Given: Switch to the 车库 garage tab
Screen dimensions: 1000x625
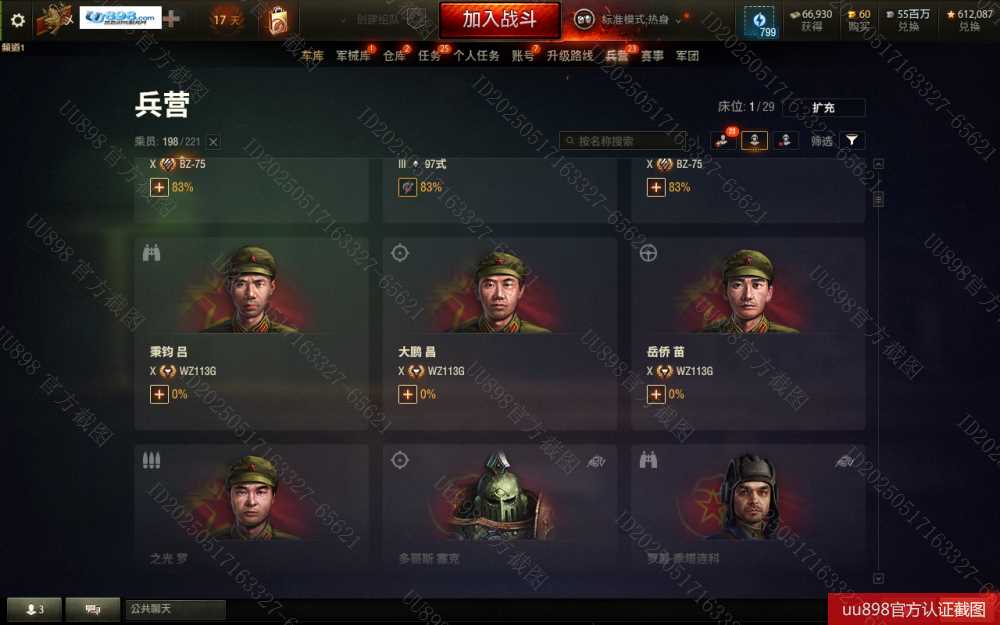Looking at the screenshot, I should pos(312,56).
